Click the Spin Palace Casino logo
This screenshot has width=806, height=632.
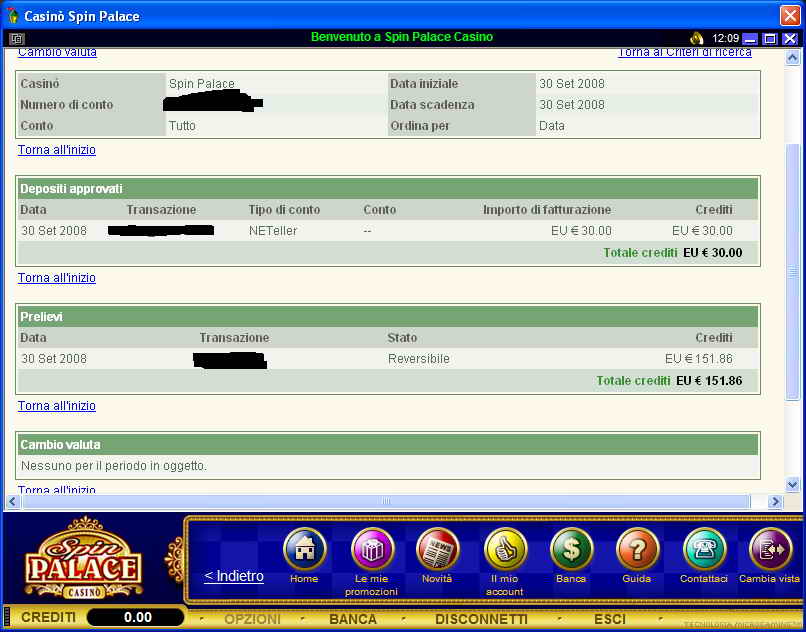pyautogui.click(x=83, y=559)
